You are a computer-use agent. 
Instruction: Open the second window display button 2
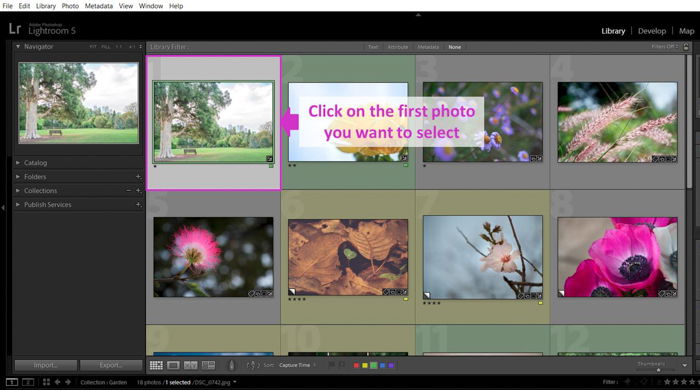[28, 382]
